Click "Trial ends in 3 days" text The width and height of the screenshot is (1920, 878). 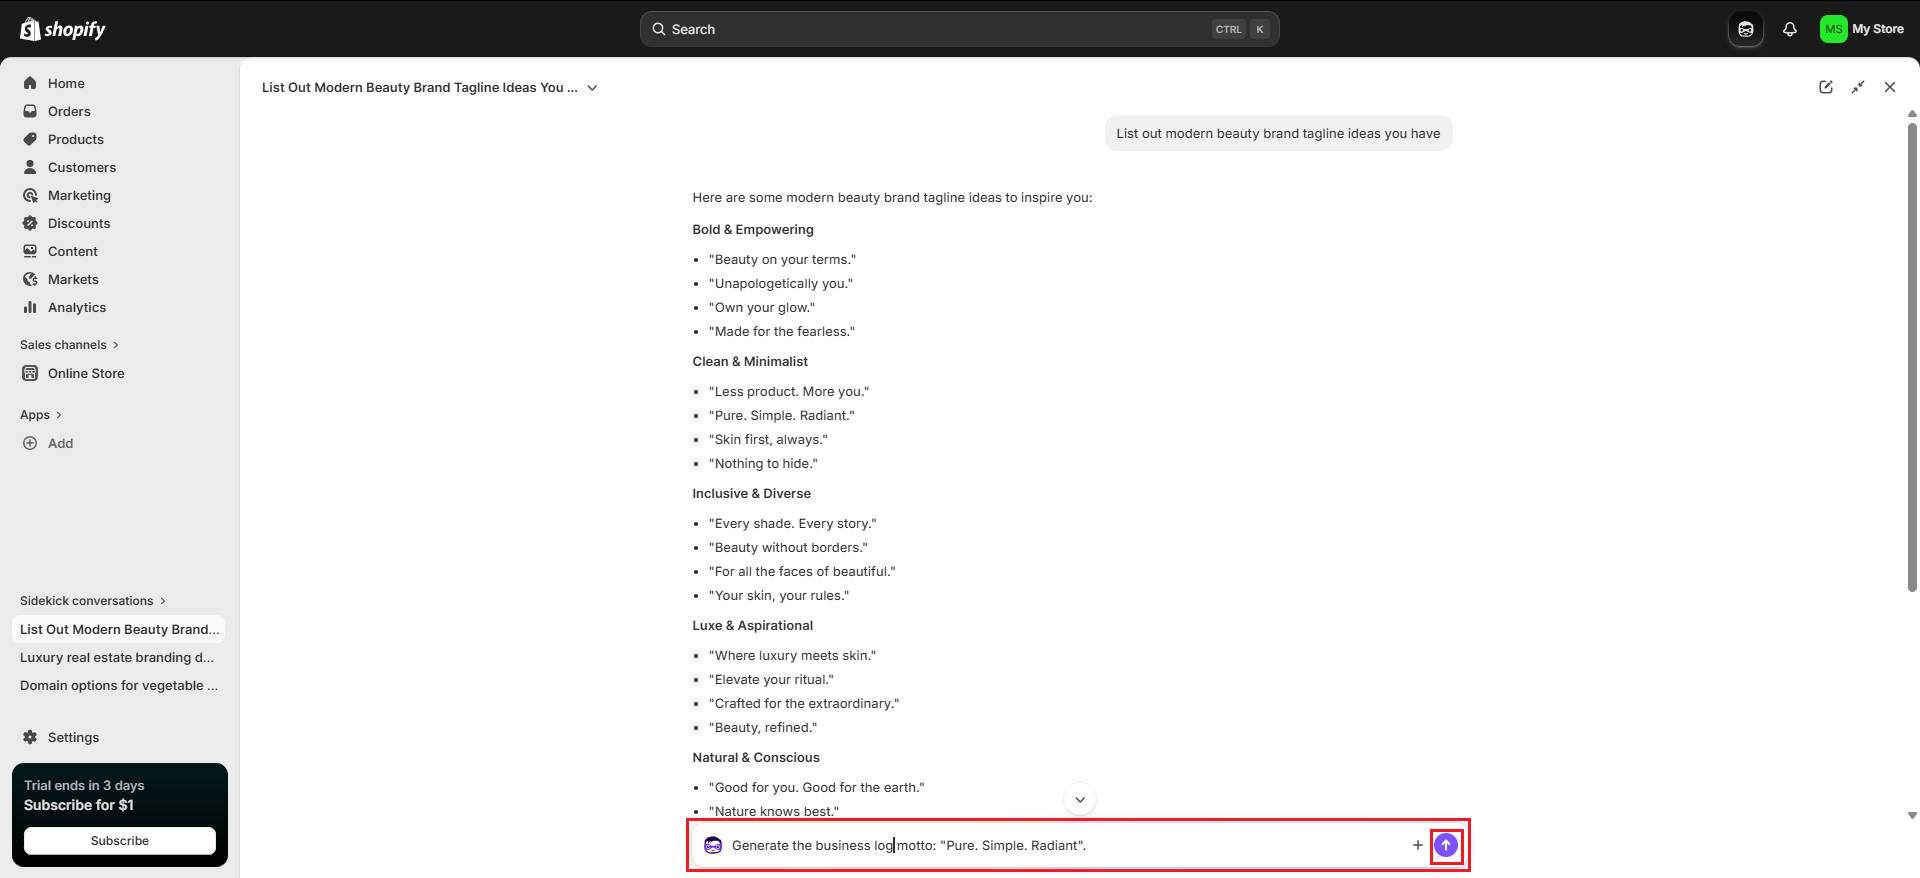point(84,785)
